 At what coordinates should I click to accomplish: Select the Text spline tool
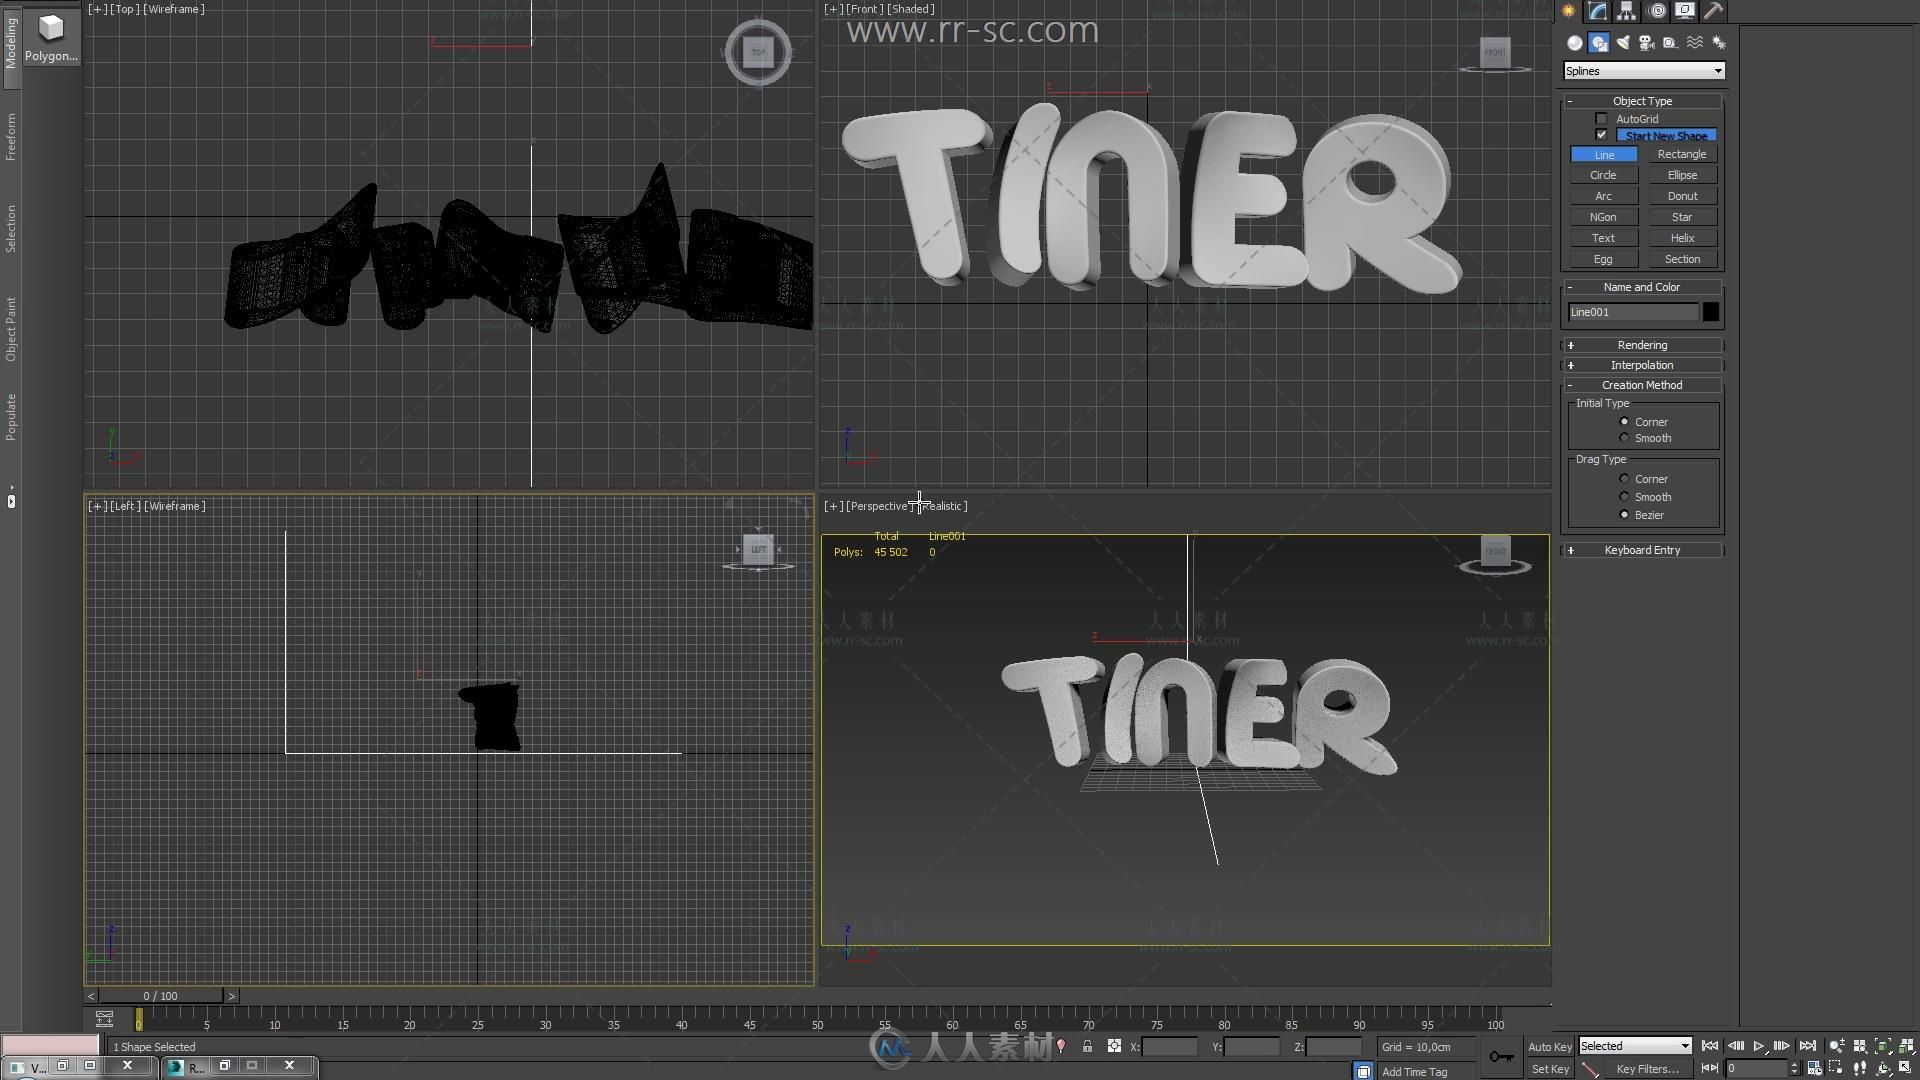pos(1602,237)
